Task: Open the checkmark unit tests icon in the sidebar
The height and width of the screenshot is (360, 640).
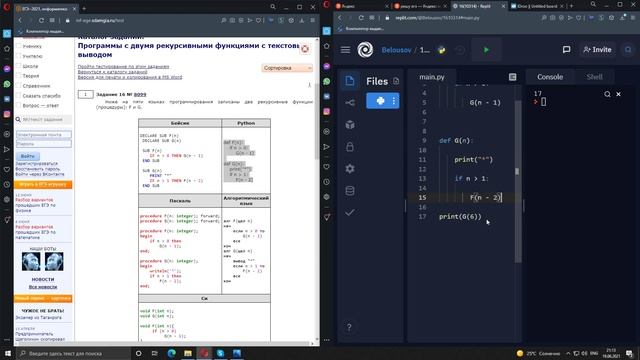Action: point(350,212)
